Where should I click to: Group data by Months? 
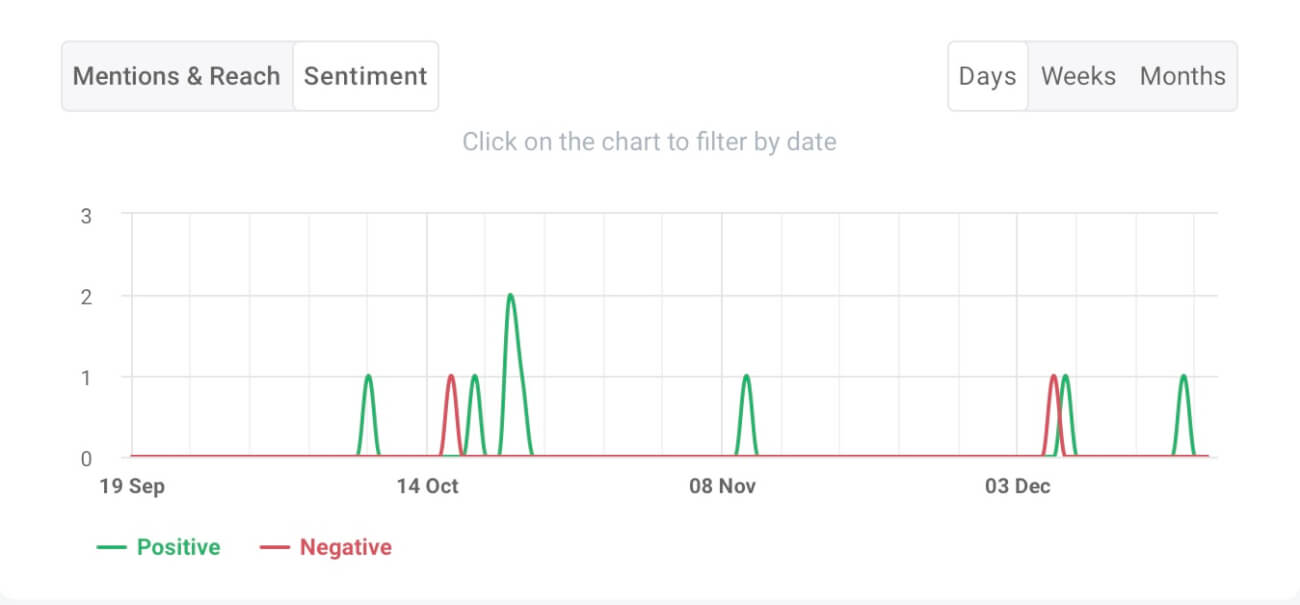[1183, 75]
